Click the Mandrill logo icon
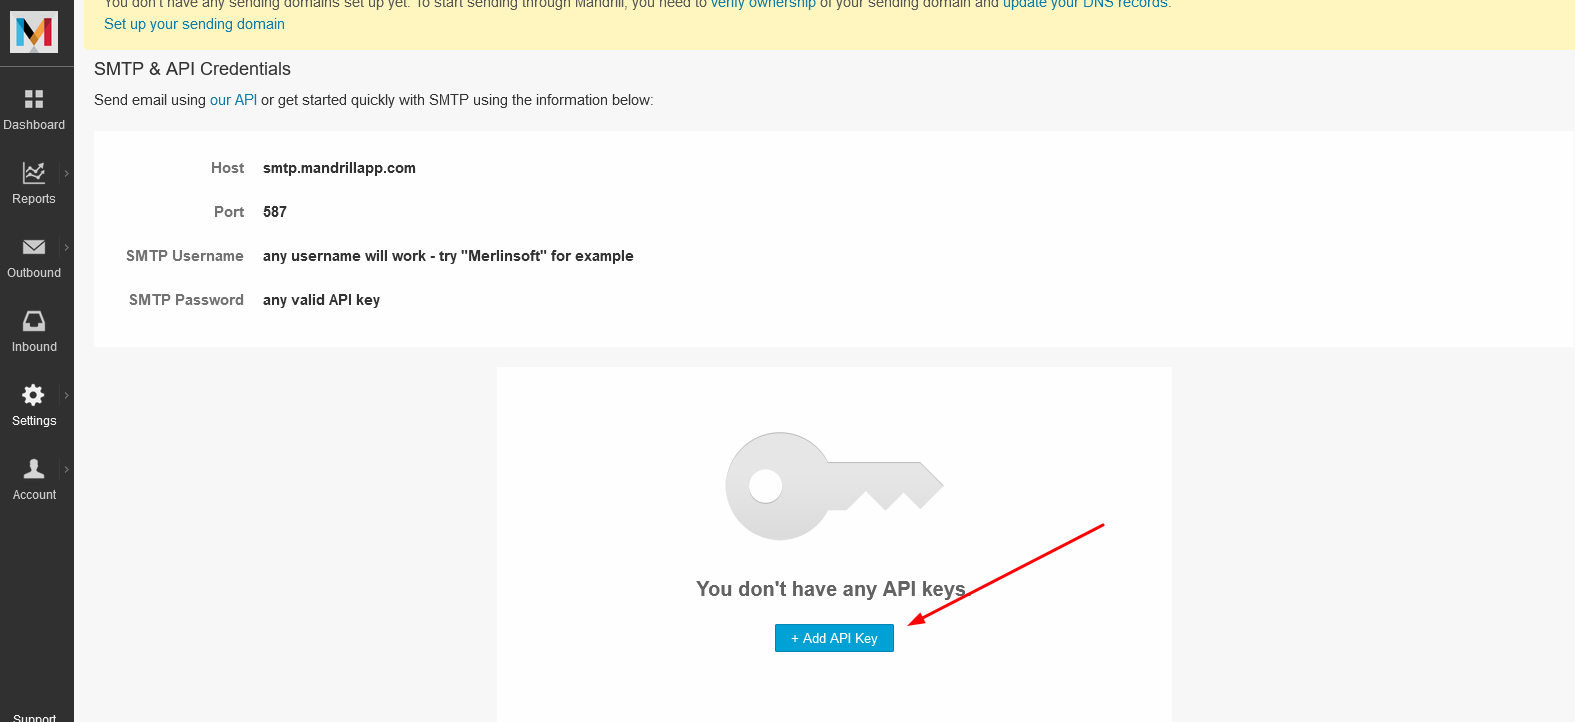1575x722 pixels. (x=34, y=32)
